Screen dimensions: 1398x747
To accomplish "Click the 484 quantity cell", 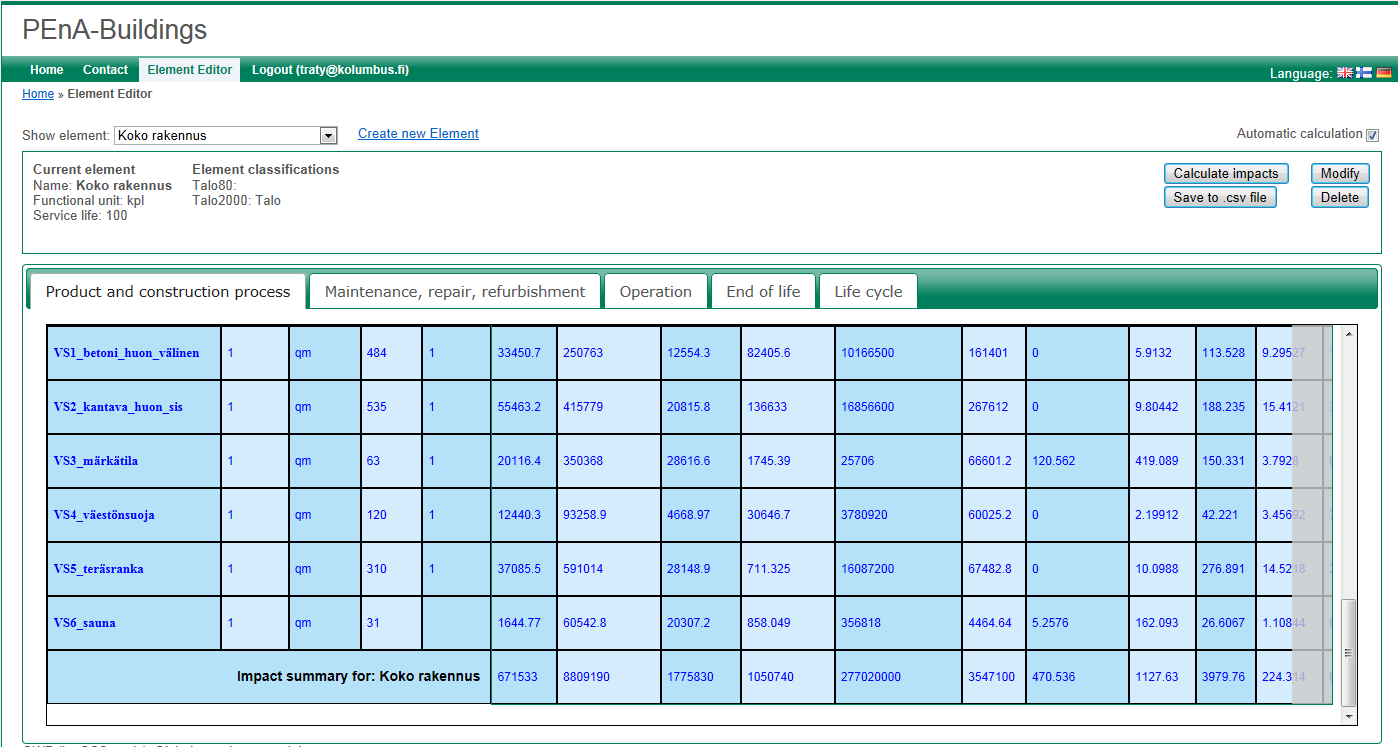I will tap(391, 353).
